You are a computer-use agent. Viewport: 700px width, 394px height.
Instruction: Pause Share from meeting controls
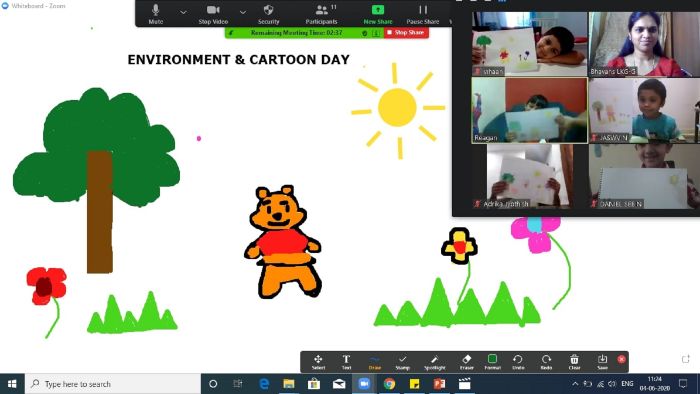[423, 14]
